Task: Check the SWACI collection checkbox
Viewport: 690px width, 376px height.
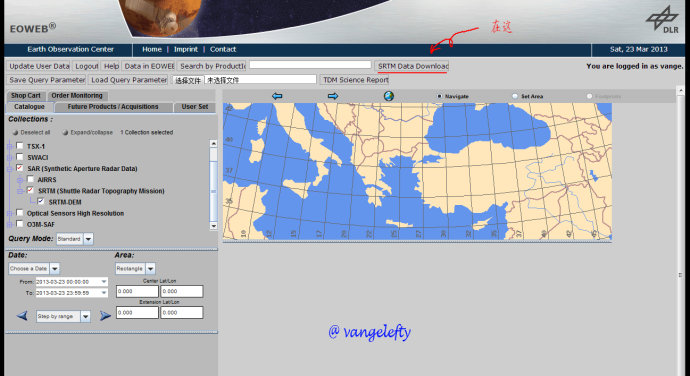Action: tap(20, 157)
